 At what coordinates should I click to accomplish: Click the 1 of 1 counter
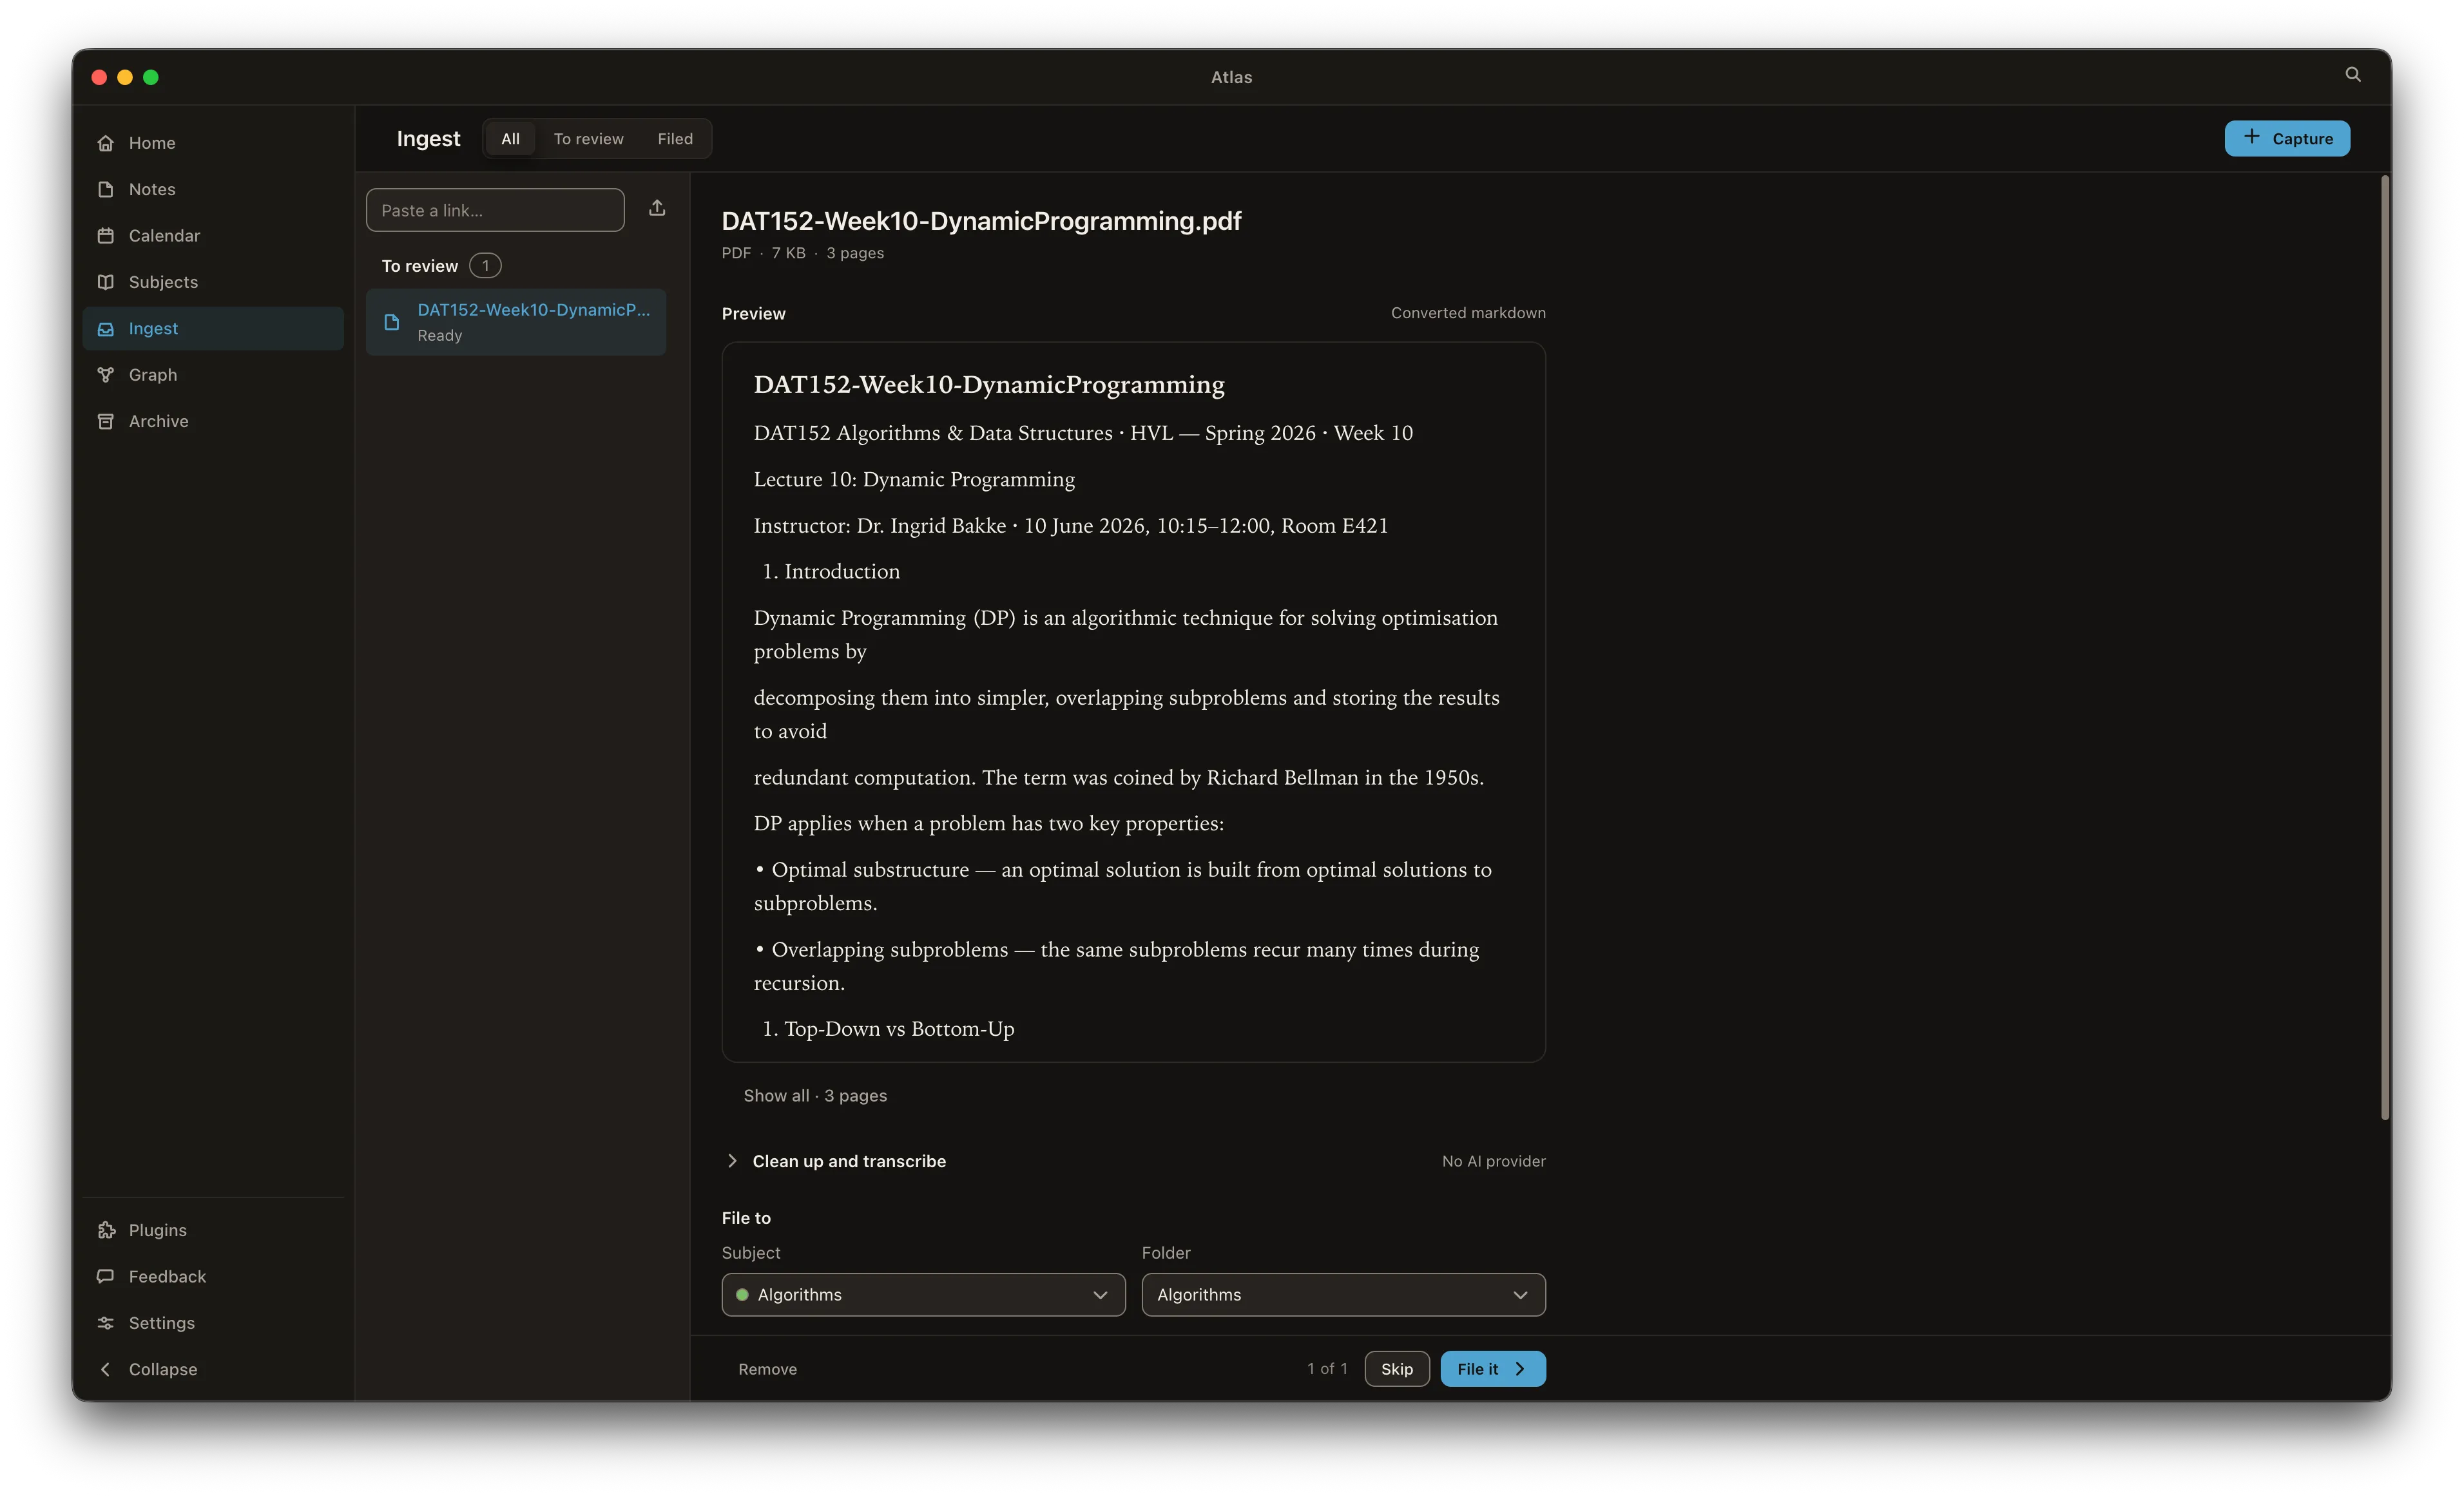coord(1327,1369)
